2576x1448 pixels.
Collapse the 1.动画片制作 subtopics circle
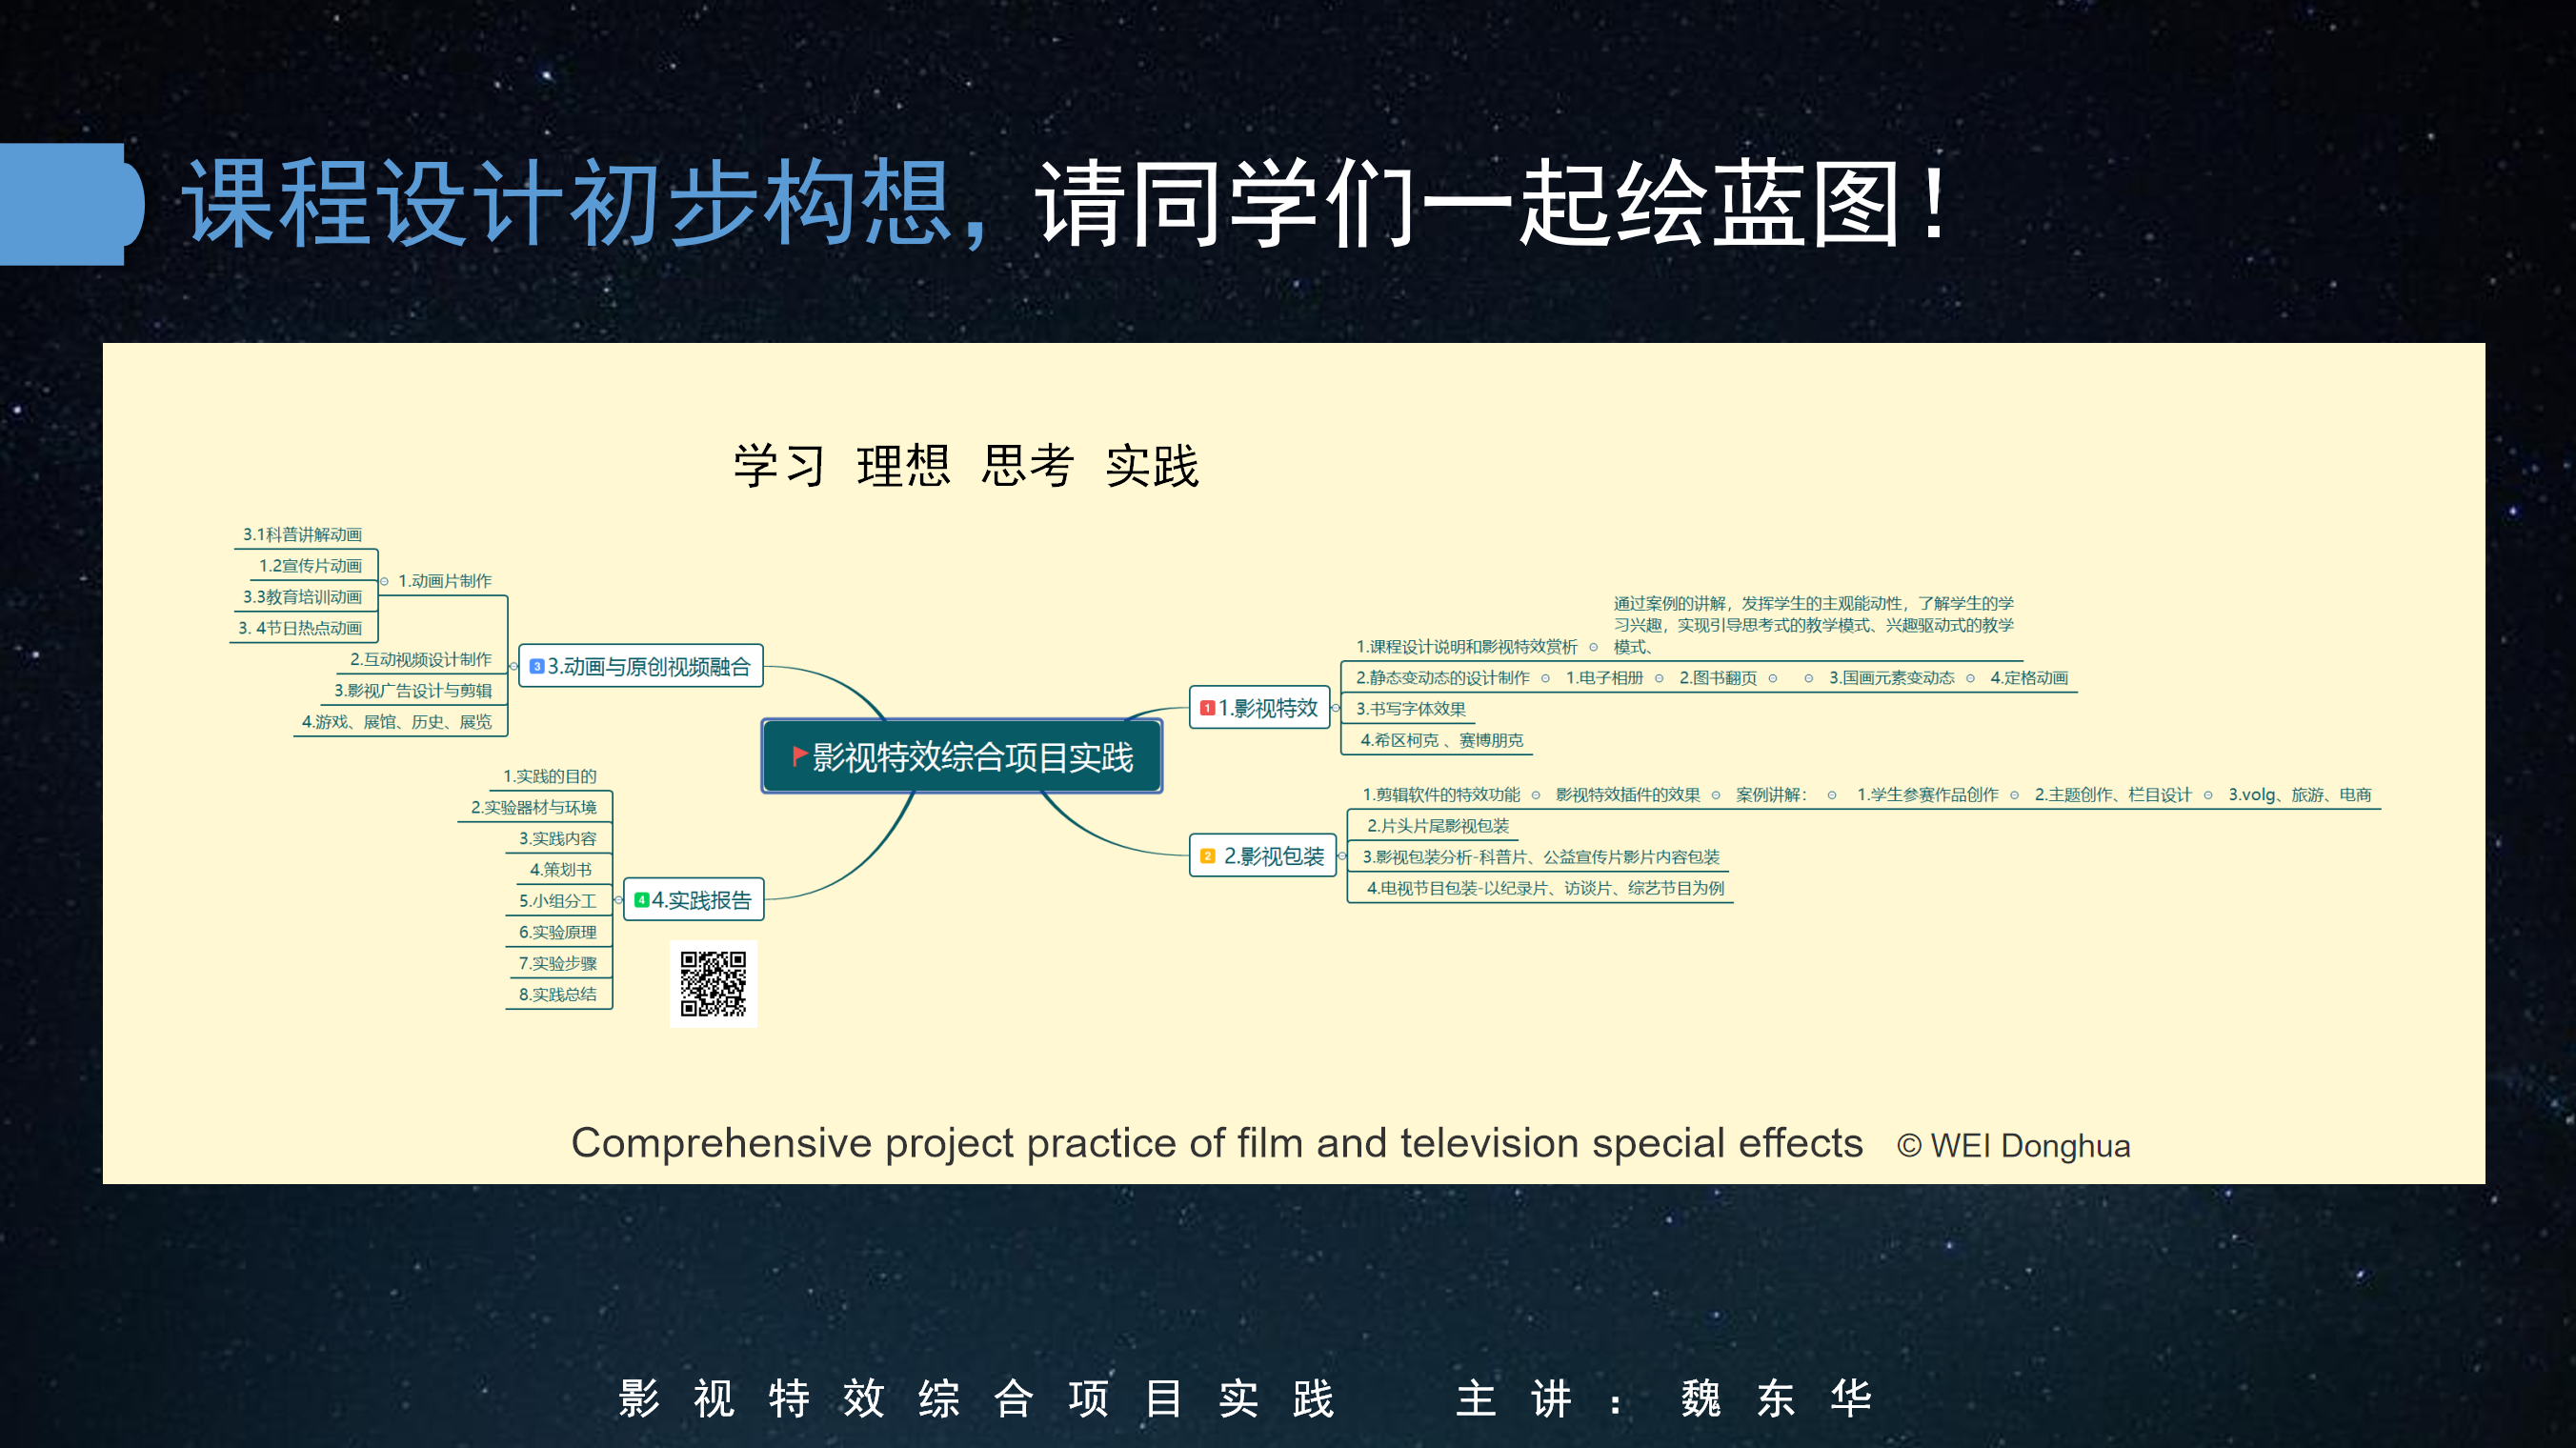click(x=384, y=581)
